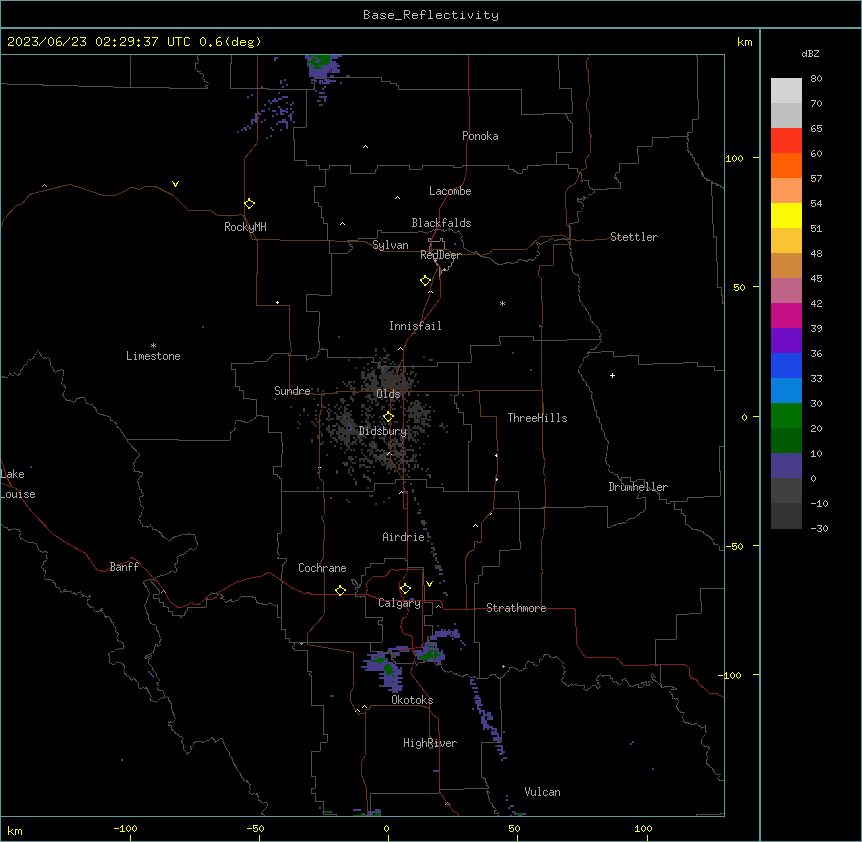Click the Lake Louise label
Image resolution: width=862 pixels, height=842 pixels.
click(x=18, y=484)
